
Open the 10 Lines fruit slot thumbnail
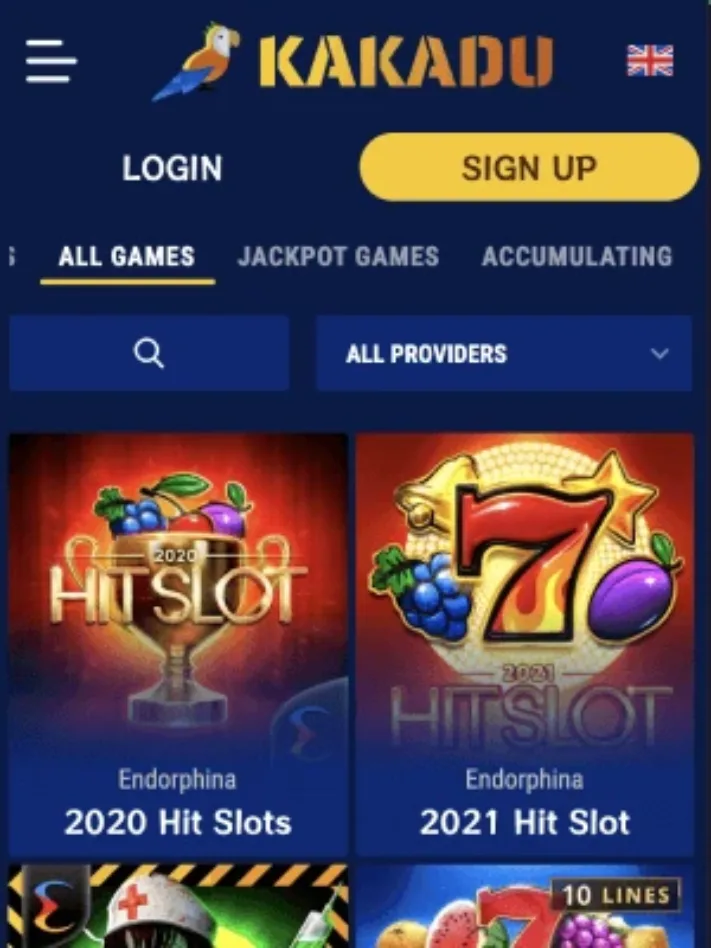pos(525,906)
